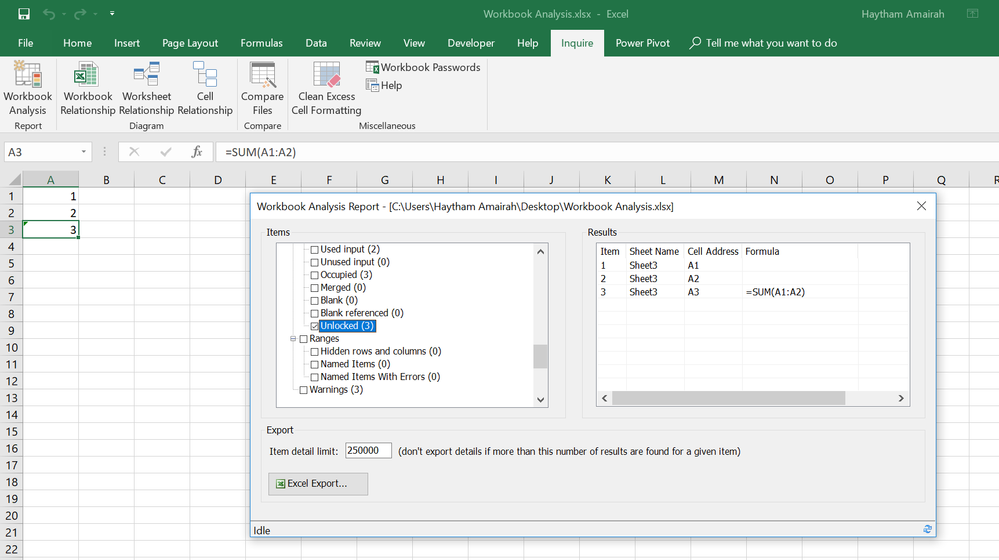Switch to the Page Layout tab
This screenshot has height=560, width=999.
190,43
